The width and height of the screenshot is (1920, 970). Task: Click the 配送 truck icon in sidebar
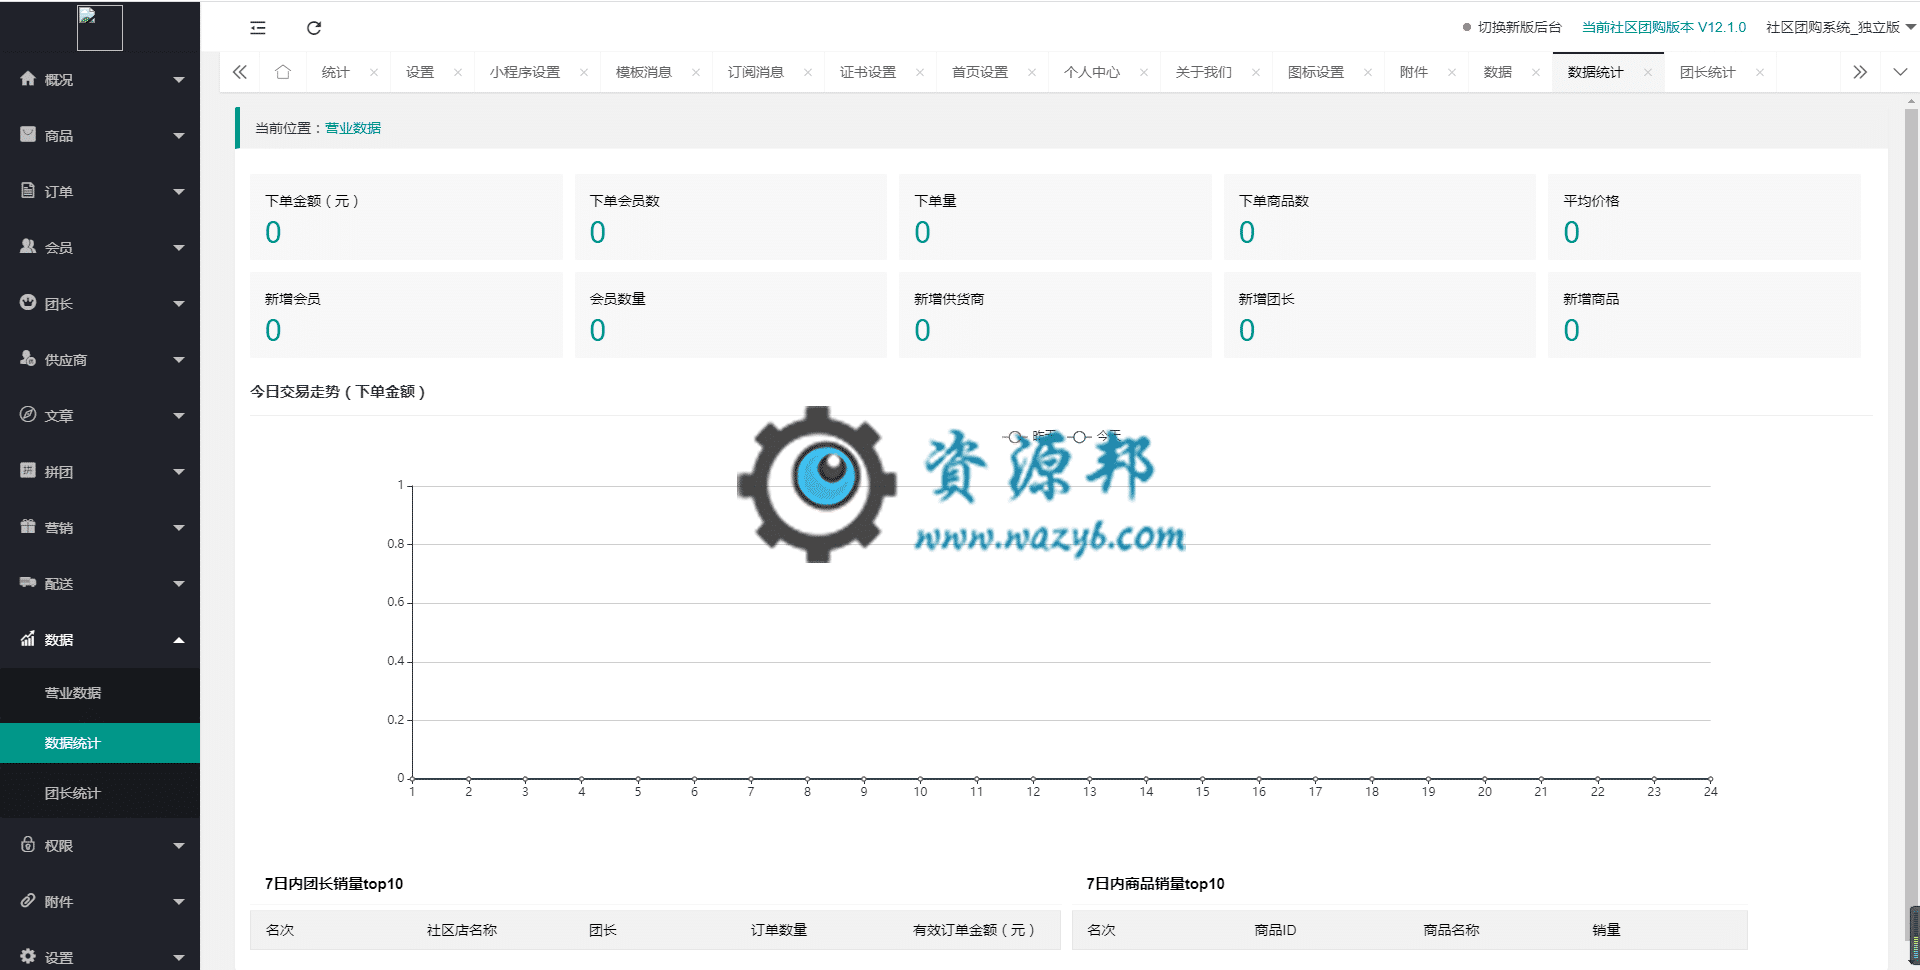[28, 583]
